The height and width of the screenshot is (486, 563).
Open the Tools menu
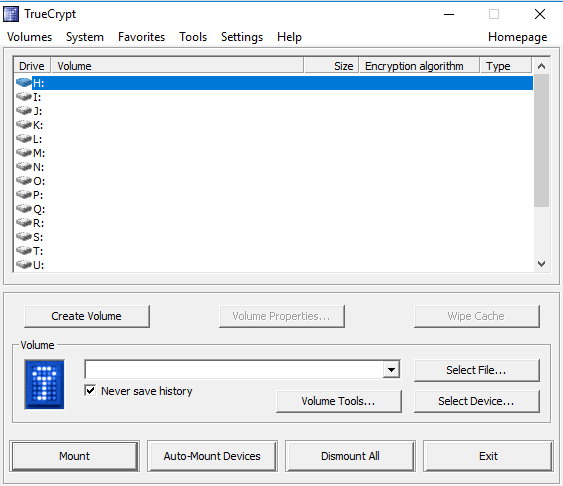193,37
